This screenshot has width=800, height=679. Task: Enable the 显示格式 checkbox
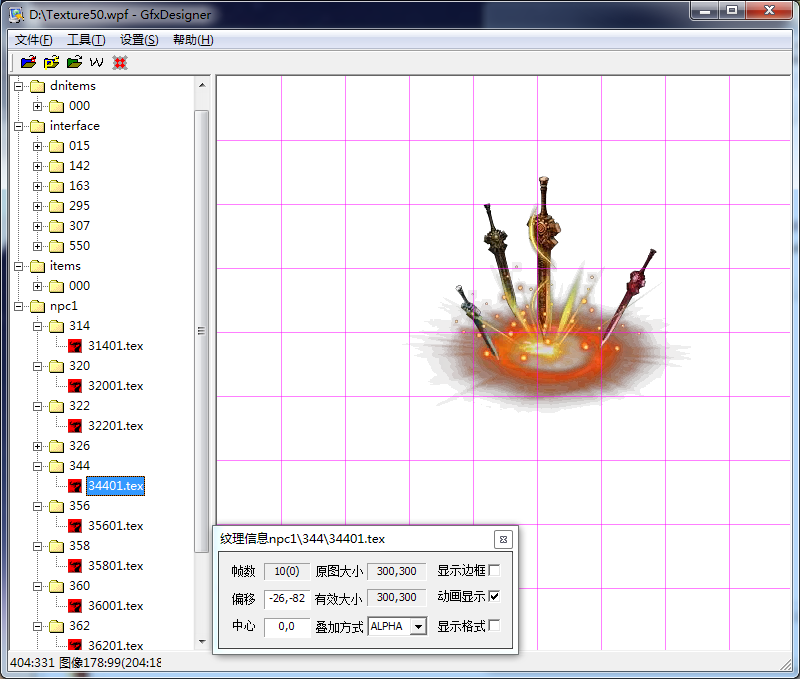coord(494,625)
